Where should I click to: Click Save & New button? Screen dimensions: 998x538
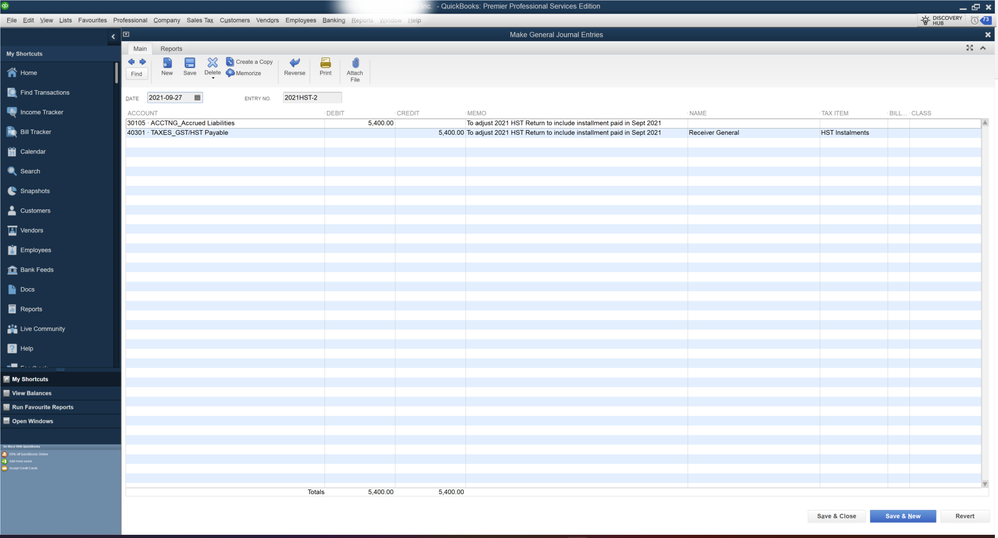click(x=903, y=516)
